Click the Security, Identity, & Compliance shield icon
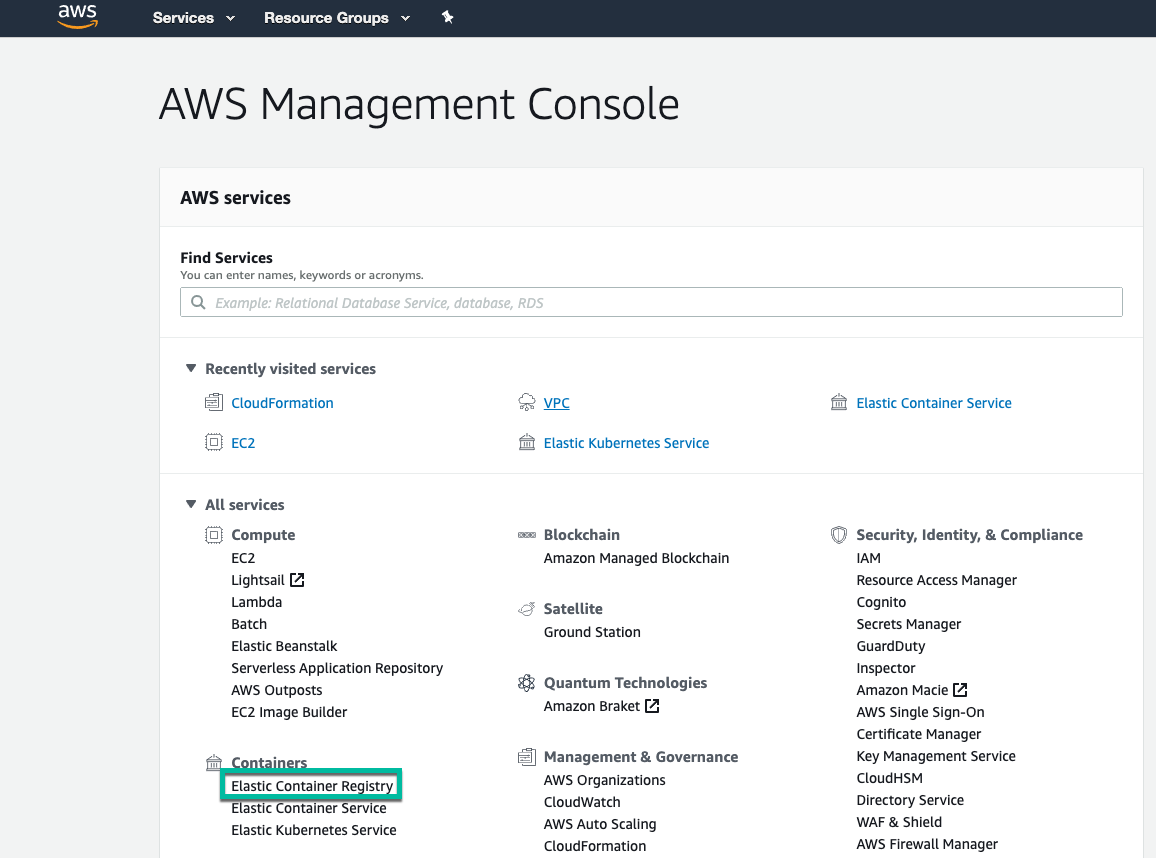This screenshot has width=1156, height=858. coord(839,534)
